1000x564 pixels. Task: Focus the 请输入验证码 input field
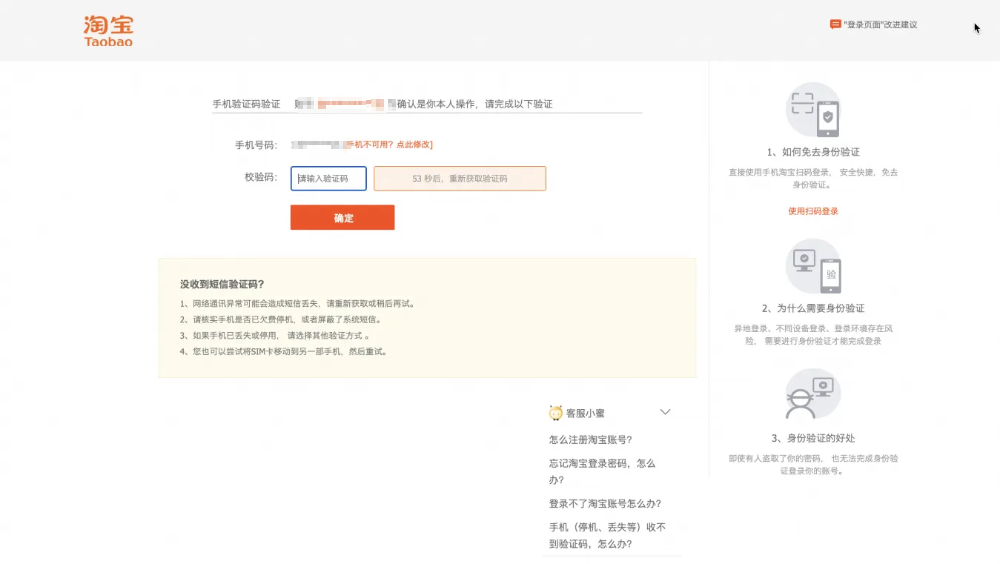(329, 178)
